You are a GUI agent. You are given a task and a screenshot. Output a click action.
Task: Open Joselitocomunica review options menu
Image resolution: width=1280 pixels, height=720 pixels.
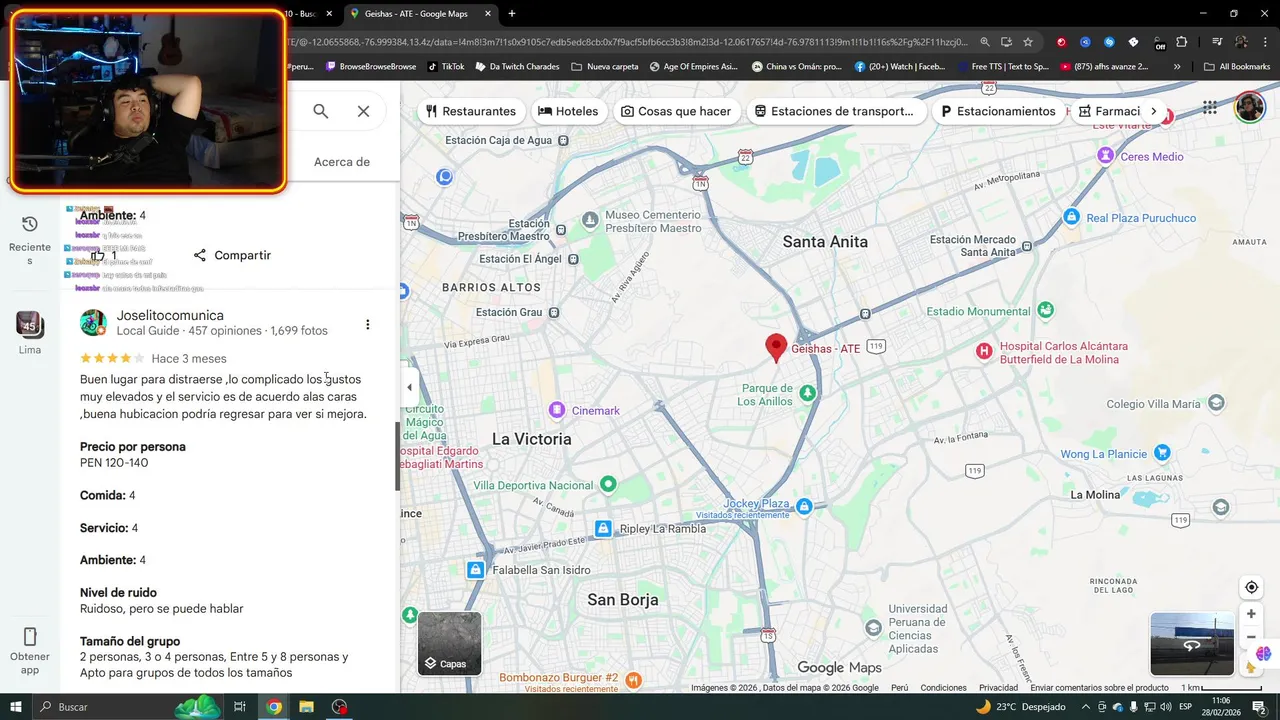pyautogui.click(x=368, y=324)
